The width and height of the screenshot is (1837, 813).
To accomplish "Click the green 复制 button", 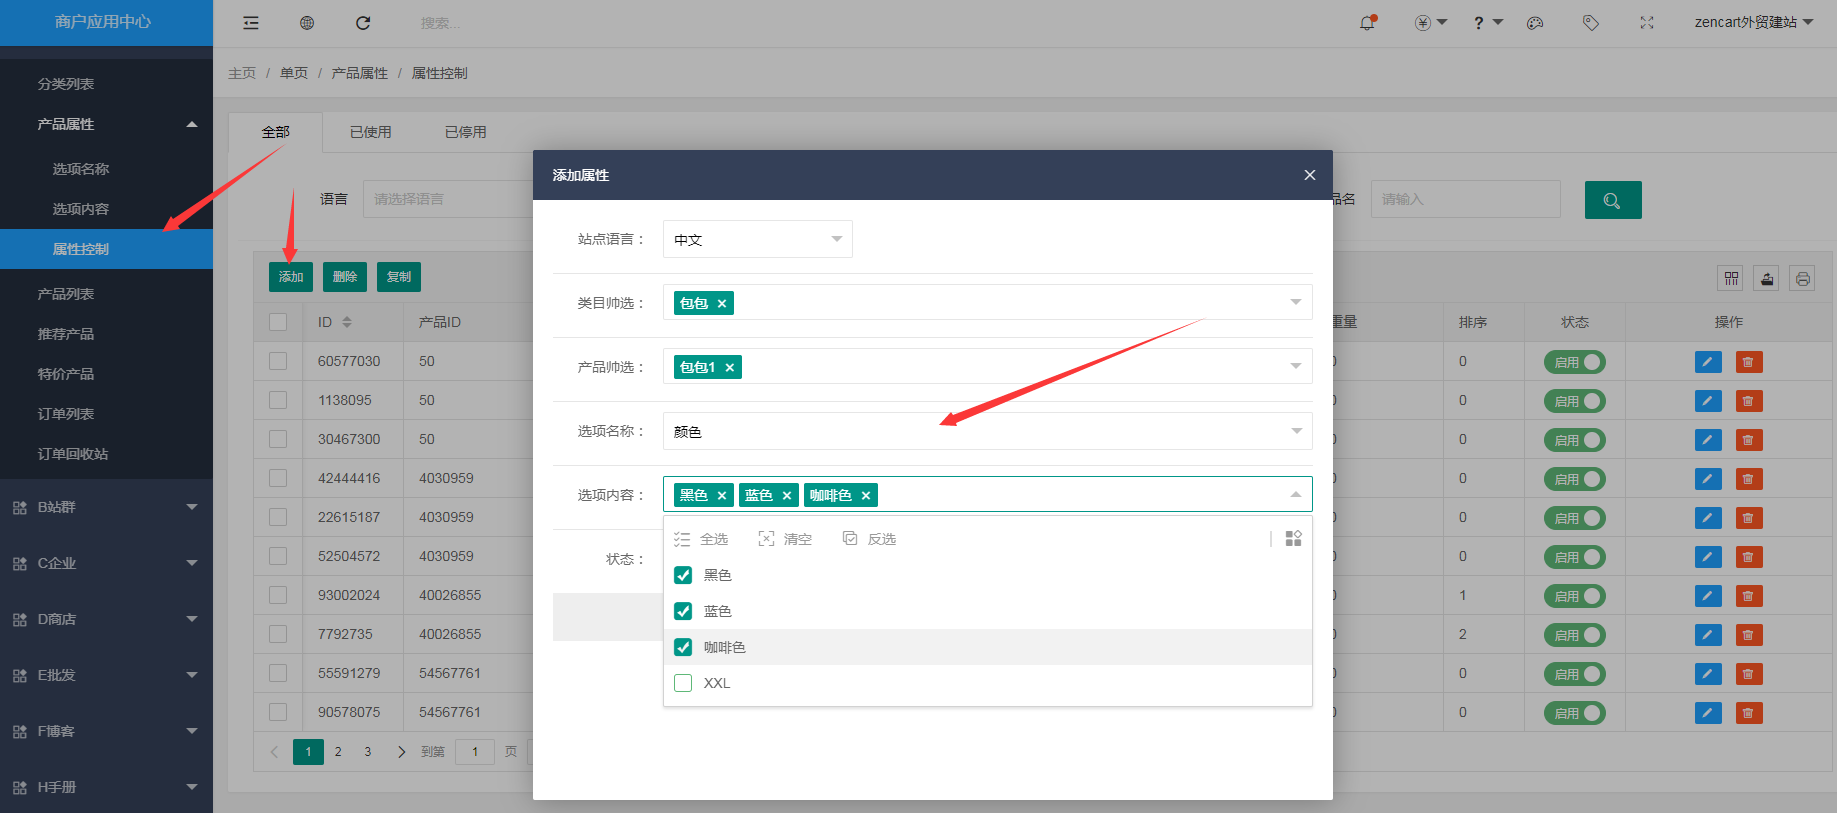I will tap(399, 277).
